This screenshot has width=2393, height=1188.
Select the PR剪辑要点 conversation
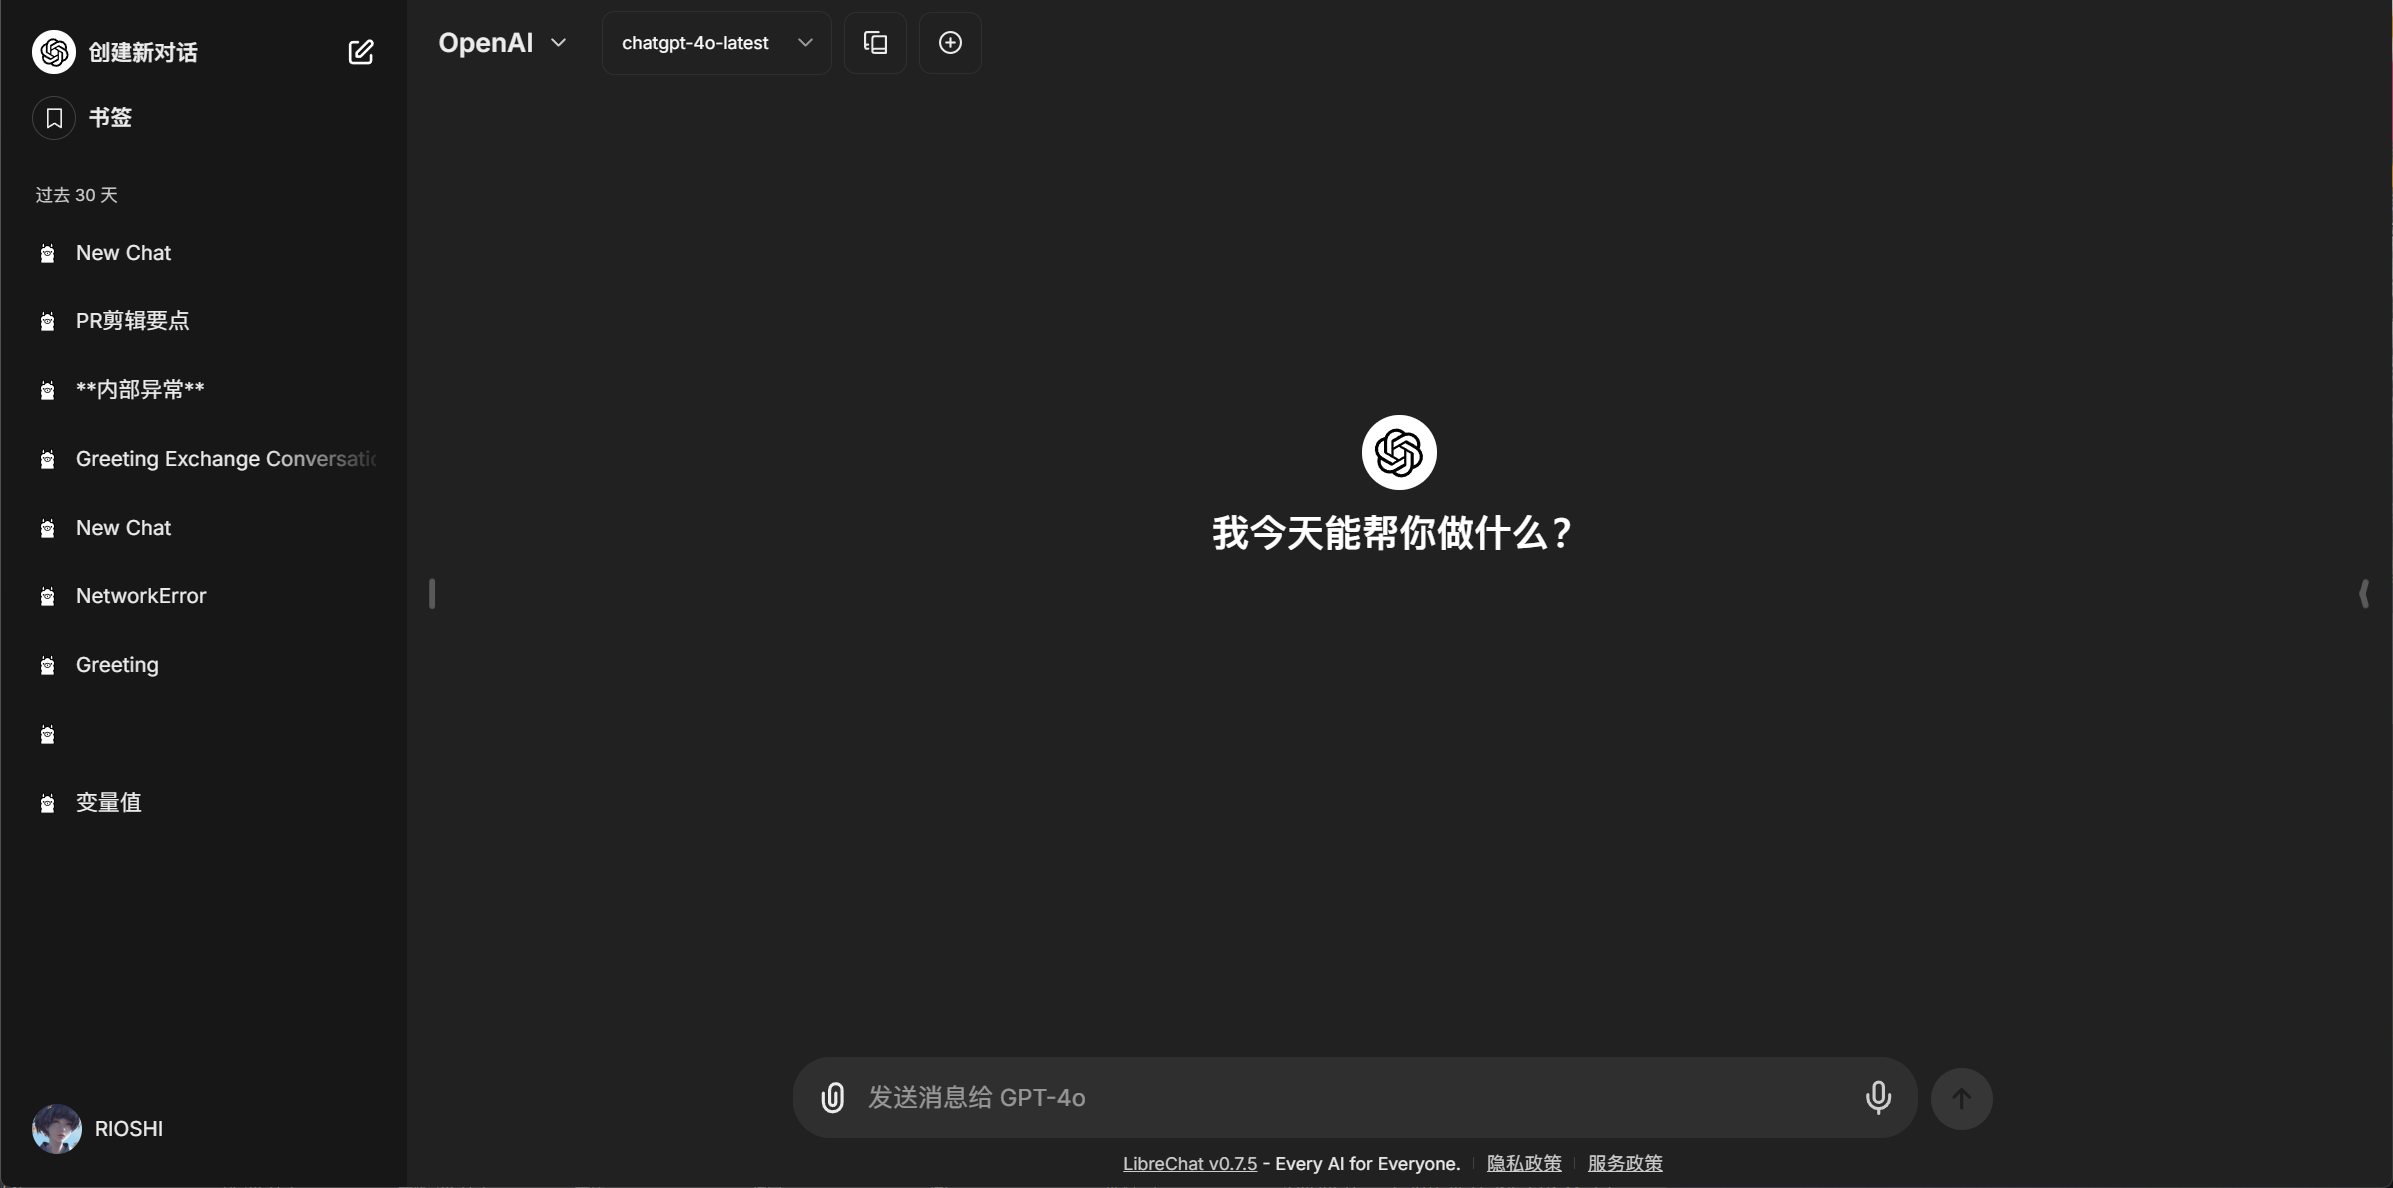pos(132,321)
